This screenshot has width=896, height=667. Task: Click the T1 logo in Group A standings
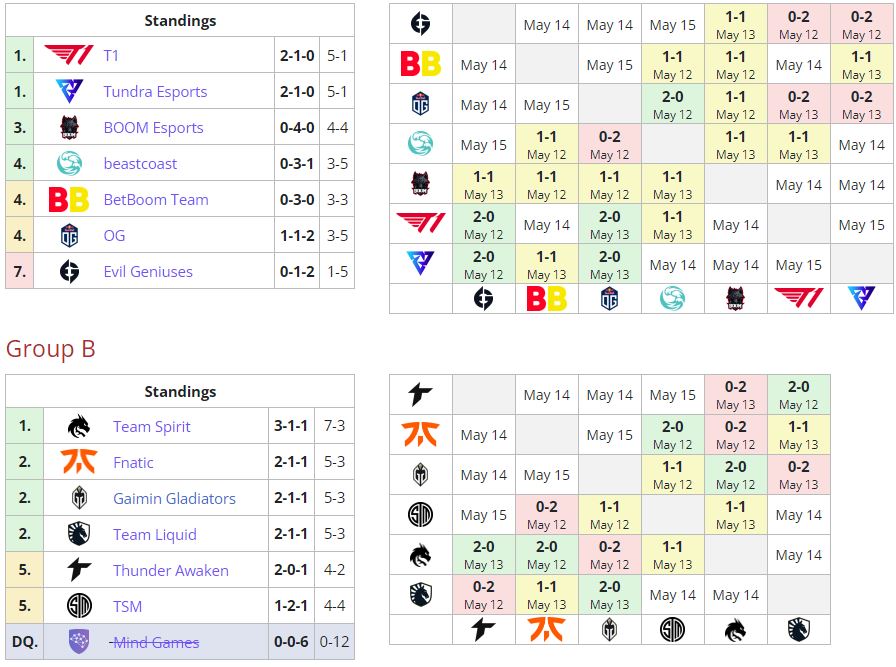coord(69,56)
